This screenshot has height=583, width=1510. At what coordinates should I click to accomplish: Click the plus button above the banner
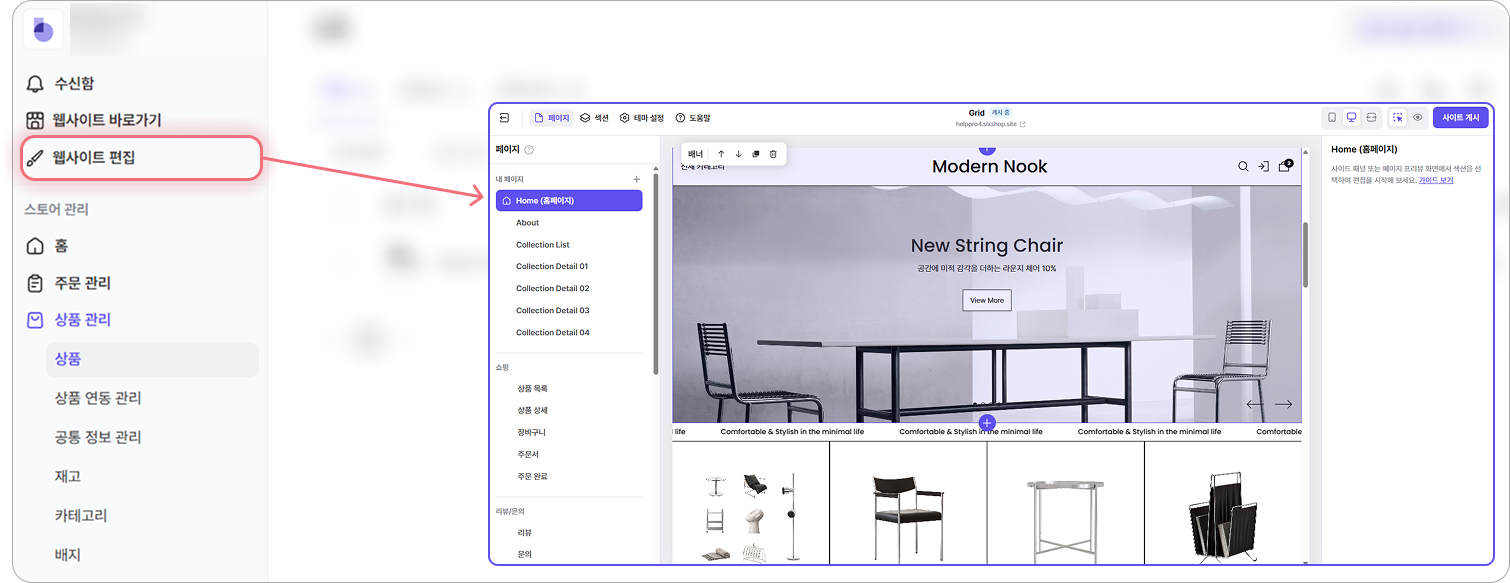click(x=987, y=149)
